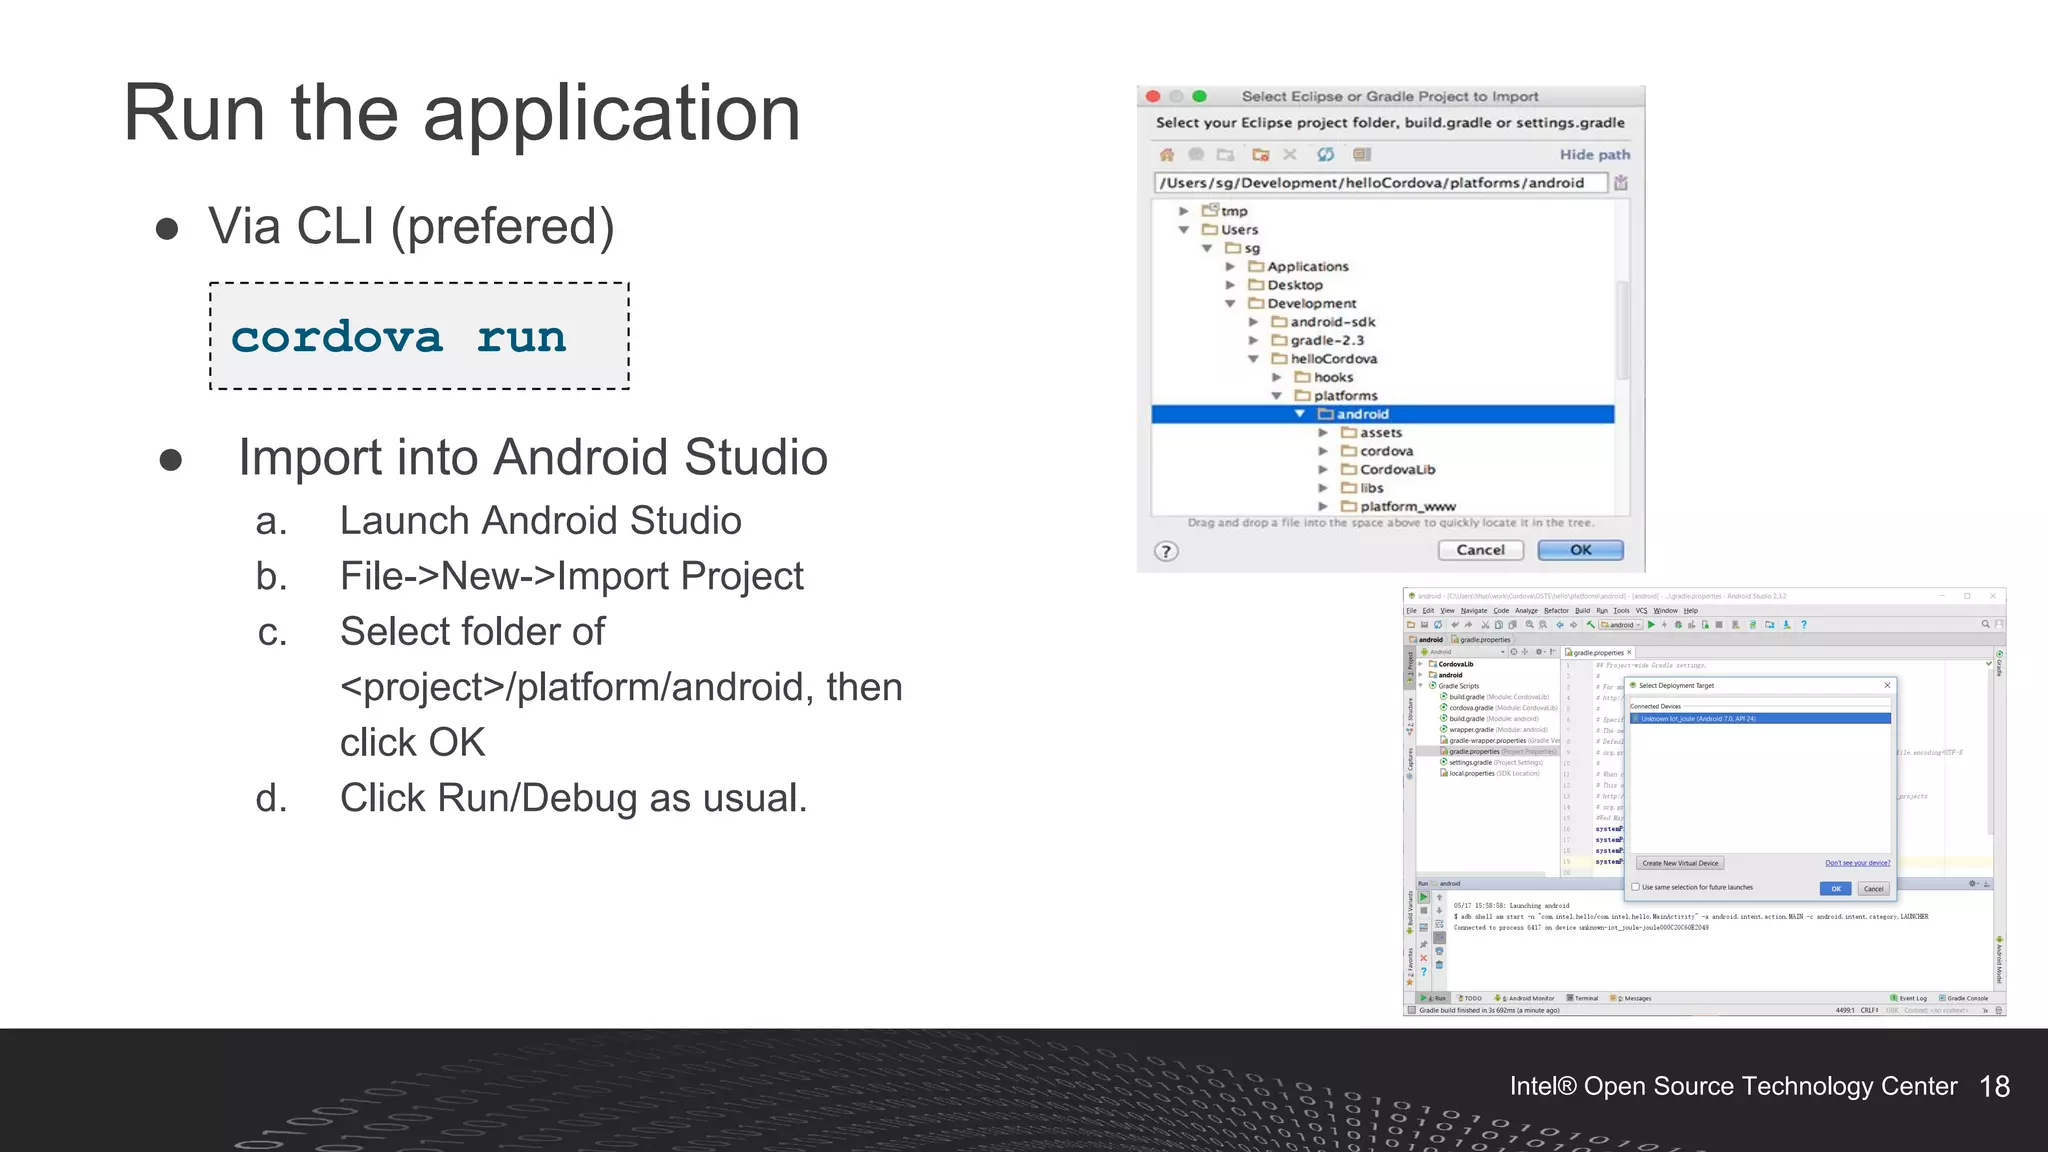Select the android folder row in import tree
This screenshot has height=1152, width=2048.
[1383, 414]
